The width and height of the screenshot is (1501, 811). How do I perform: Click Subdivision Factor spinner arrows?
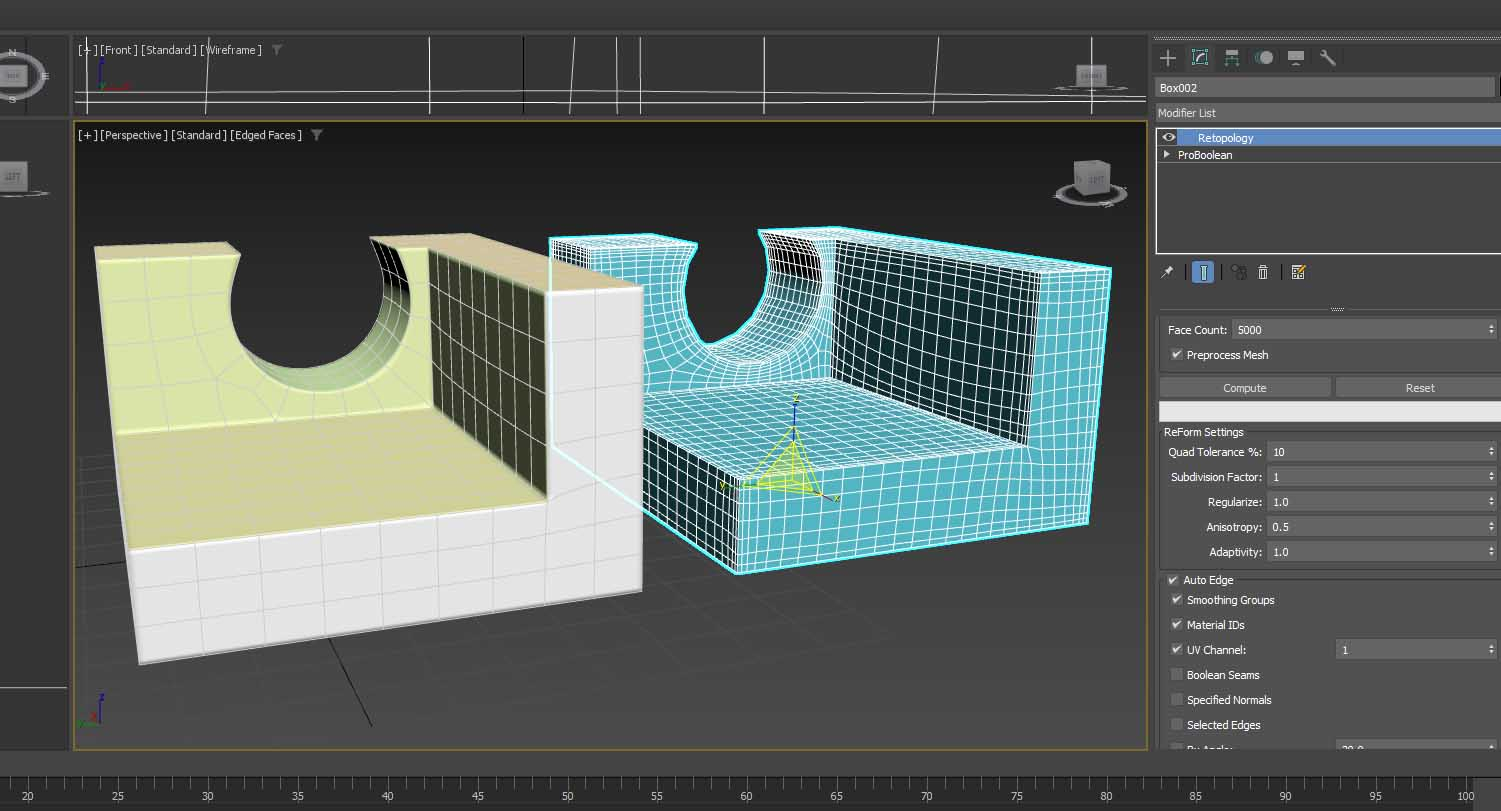[x=1491, y=477]
